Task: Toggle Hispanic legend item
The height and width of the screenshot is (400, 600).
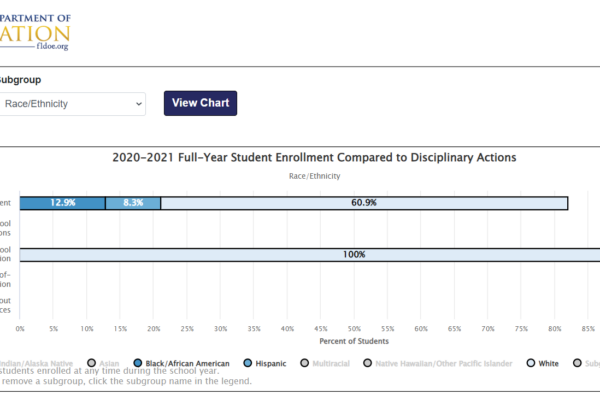Action: coord(265,363)
